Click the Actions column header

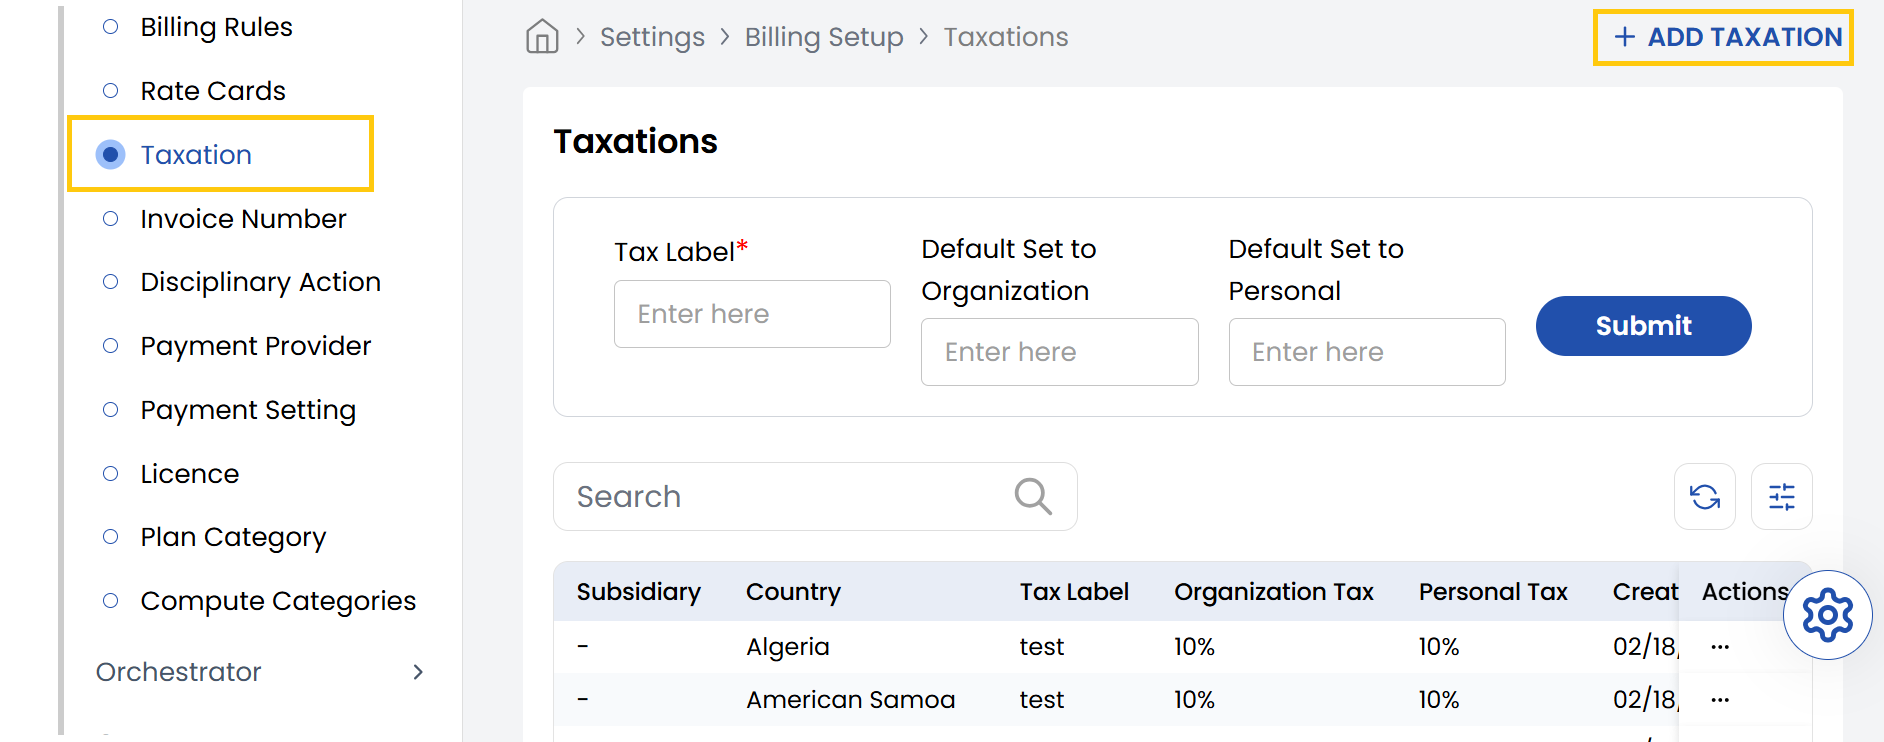(x=1745, y=592)
